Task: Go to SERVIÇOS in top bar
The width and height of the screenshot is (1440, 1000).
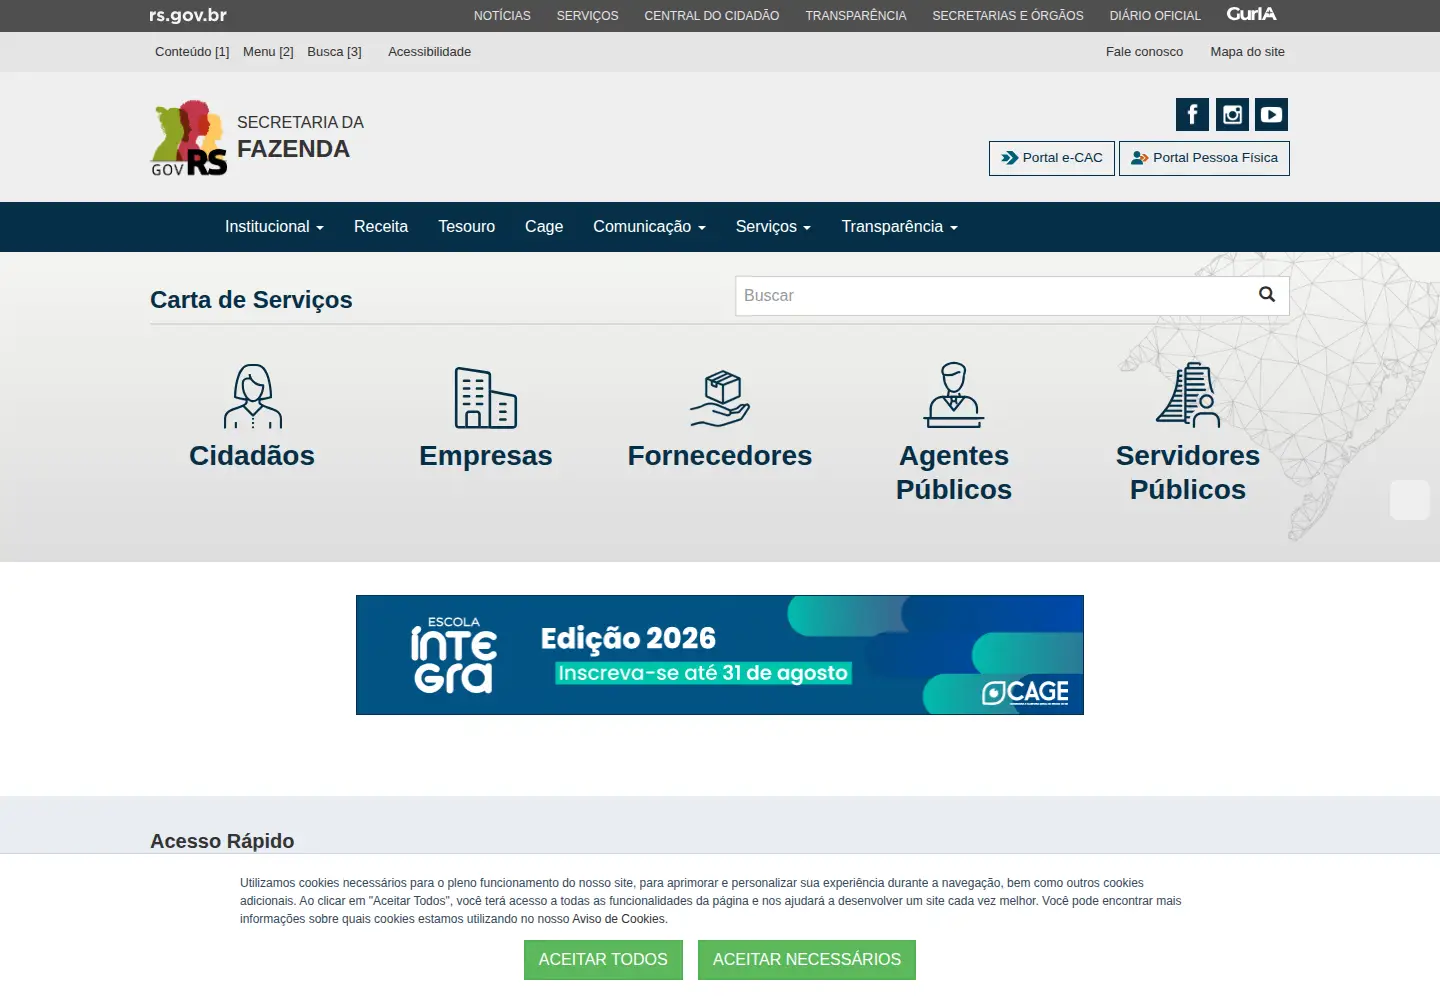Action: (x=588, y=16)
